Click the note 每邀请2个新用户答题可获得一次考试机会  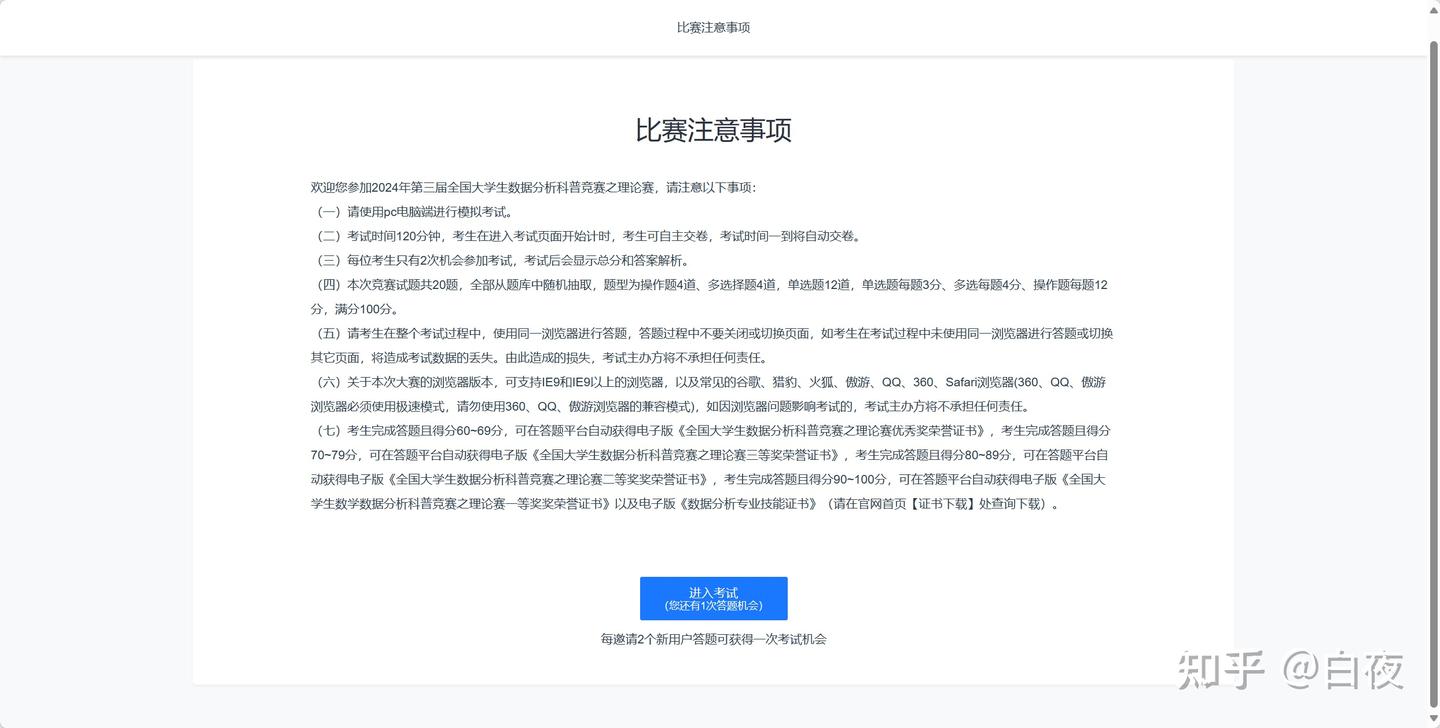(x=713, y=639)
